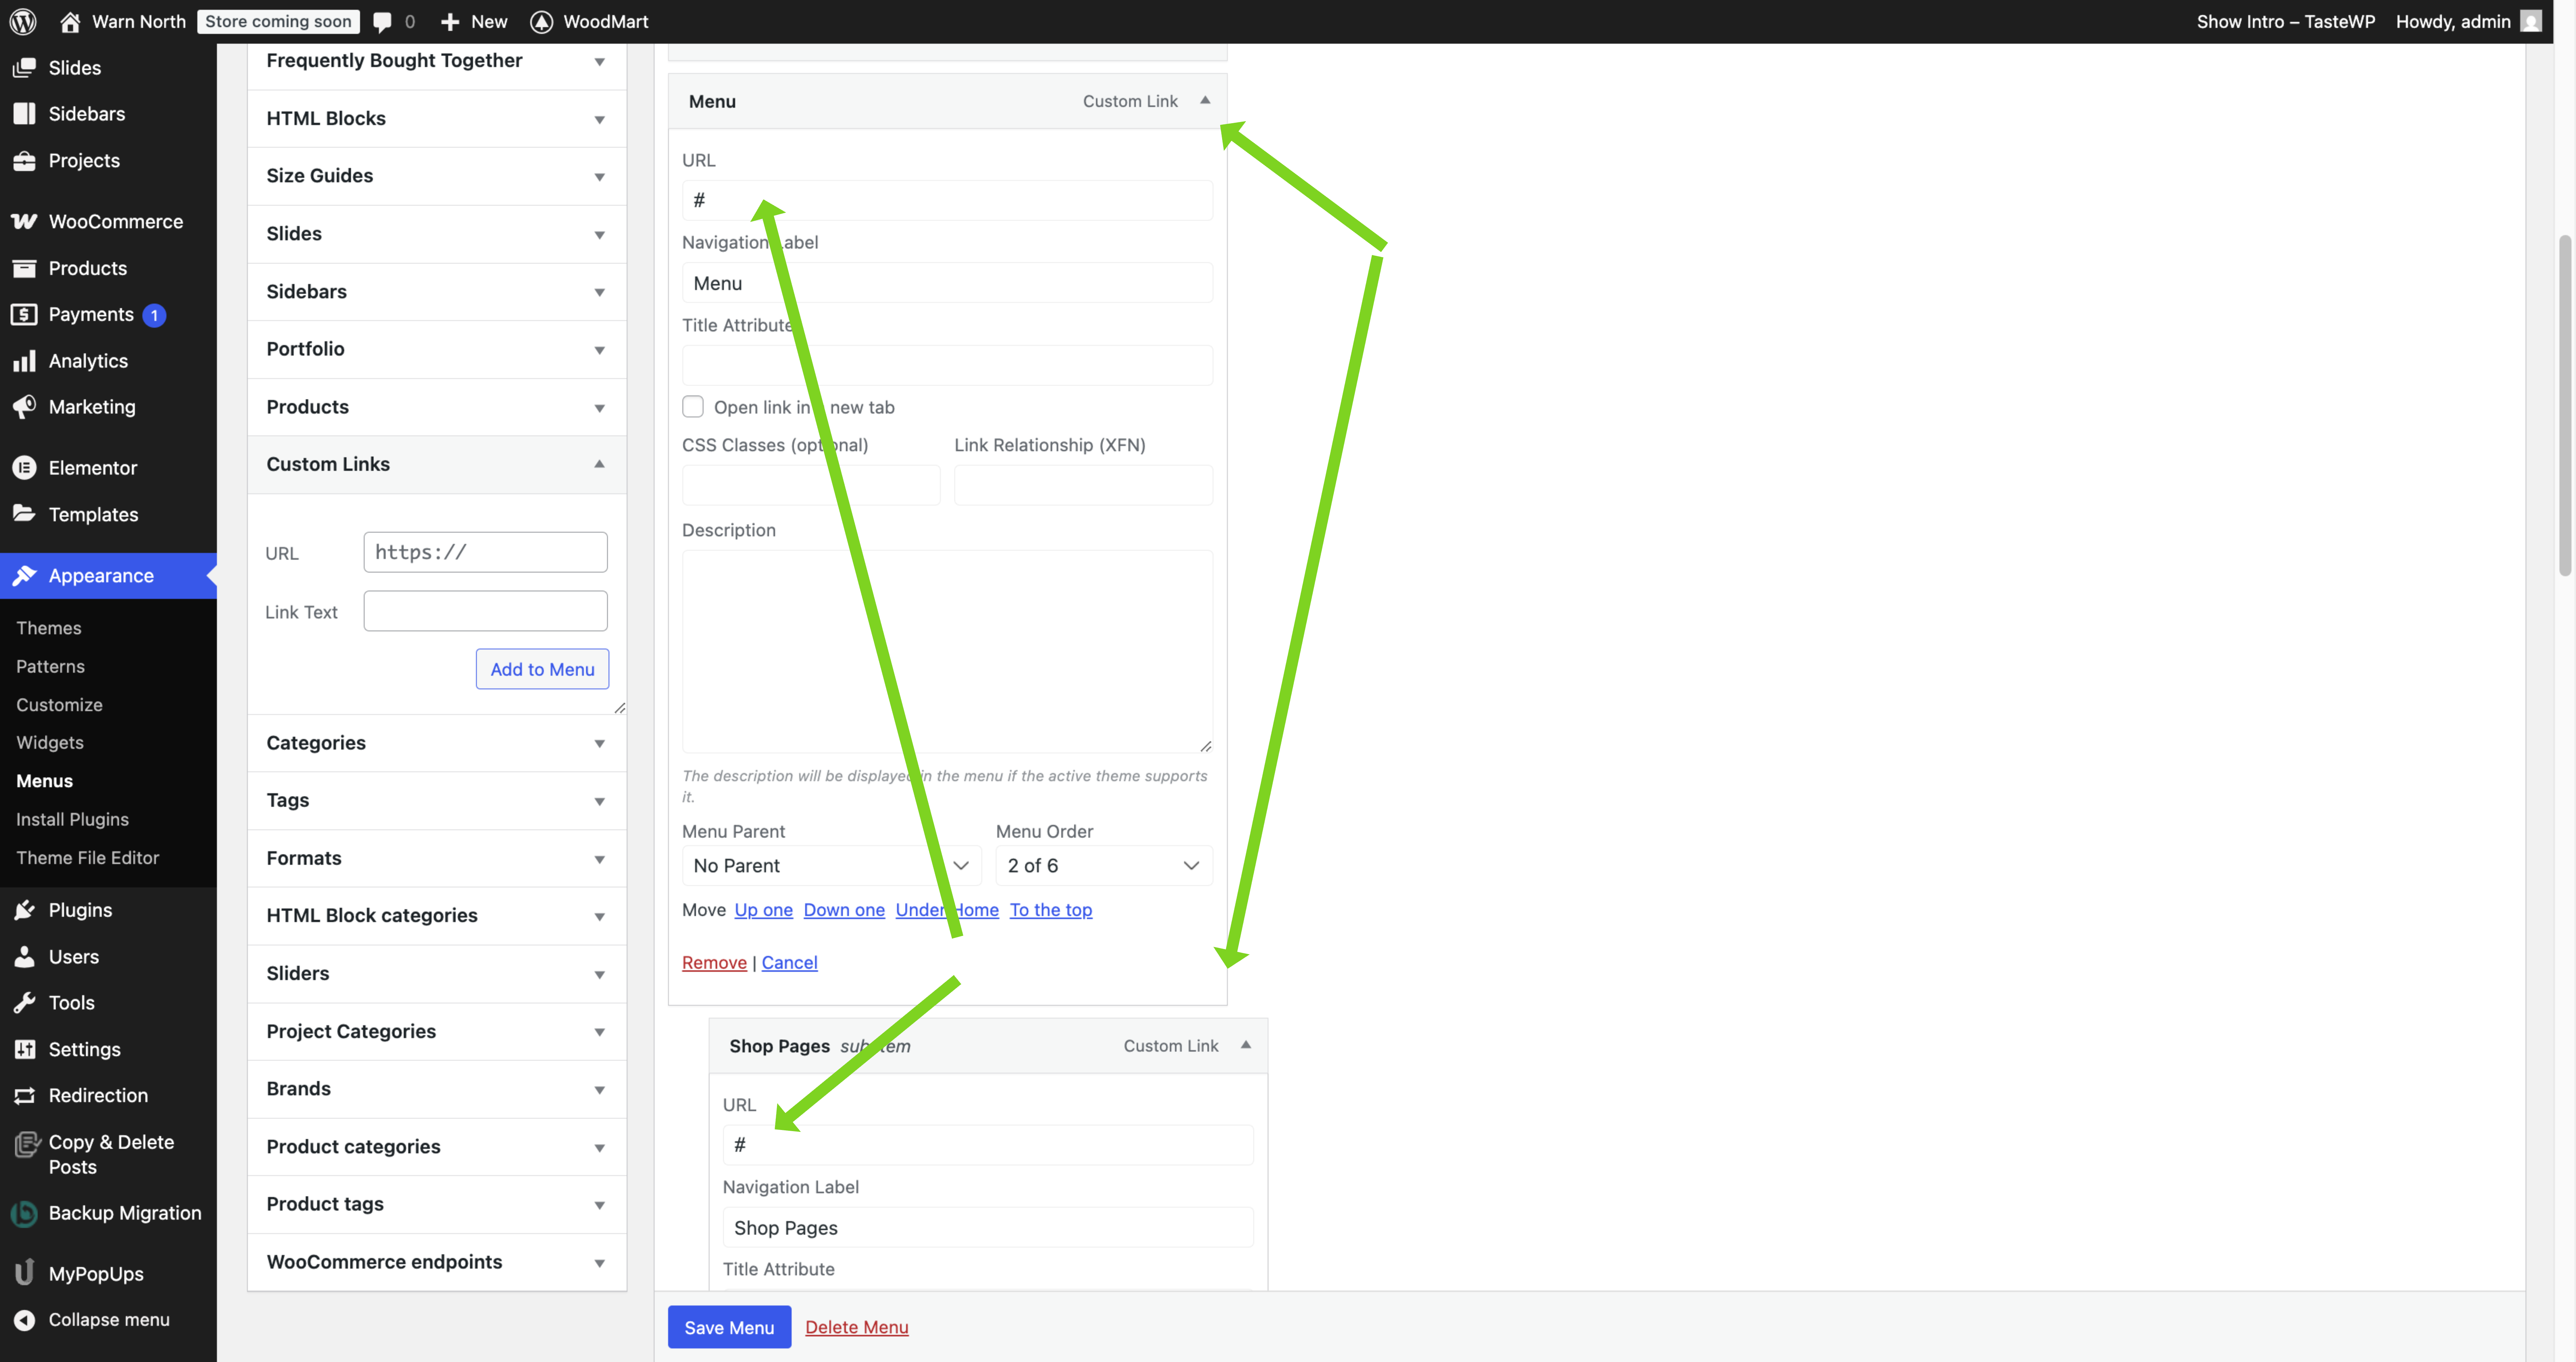This screenshot has width=2576, height=1362.
Task: Click the Appearance paintbrush icon
Action: coord(24,575)
